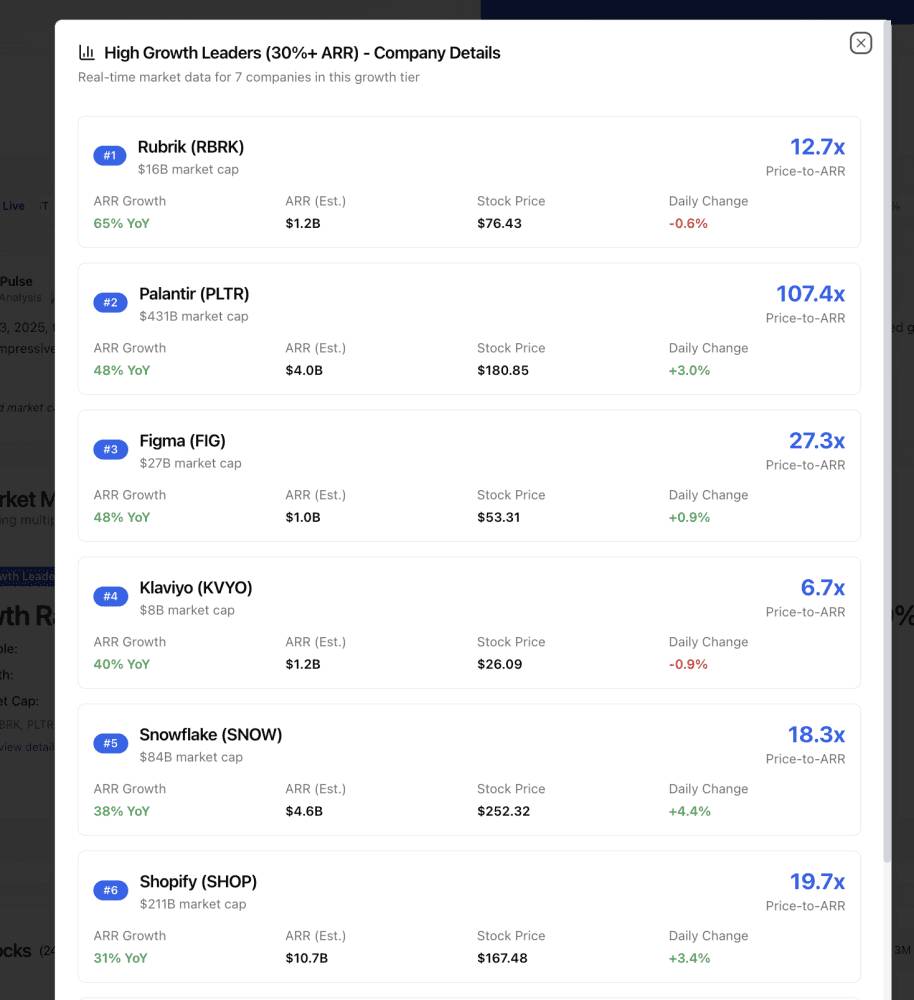Select the #5 rank badge beside Snowflake
This screenshot has width=914, height=1000.
coord(110,743)
